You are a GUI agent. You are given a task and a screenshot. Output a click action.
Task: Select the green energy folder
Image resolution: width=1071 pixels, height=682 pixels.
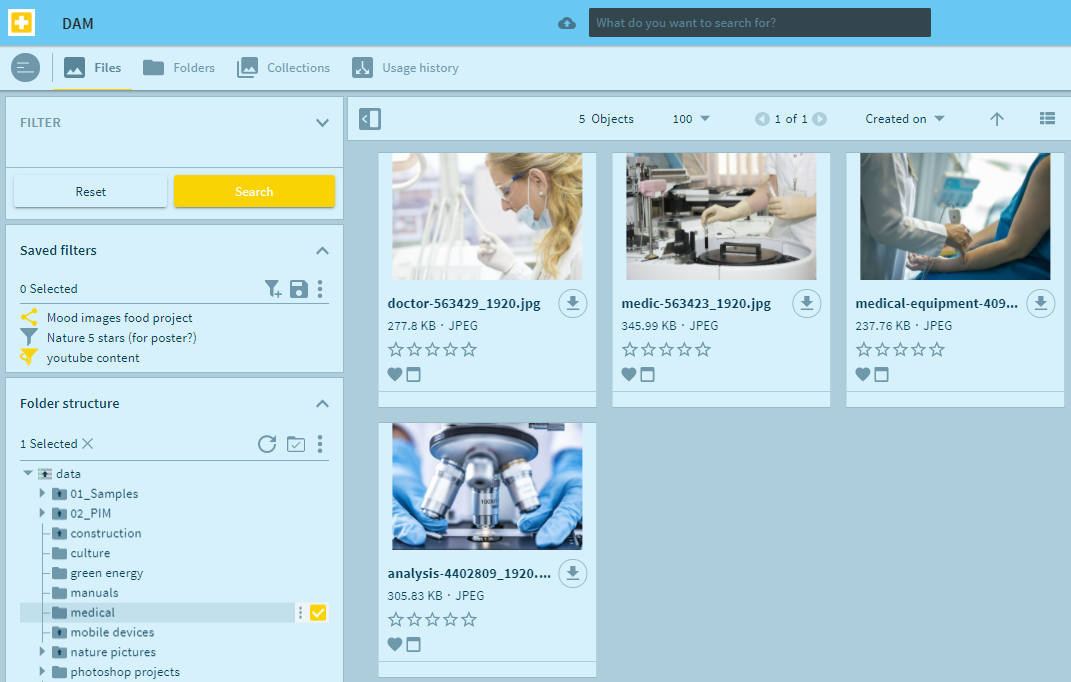[x=107, y=573]
